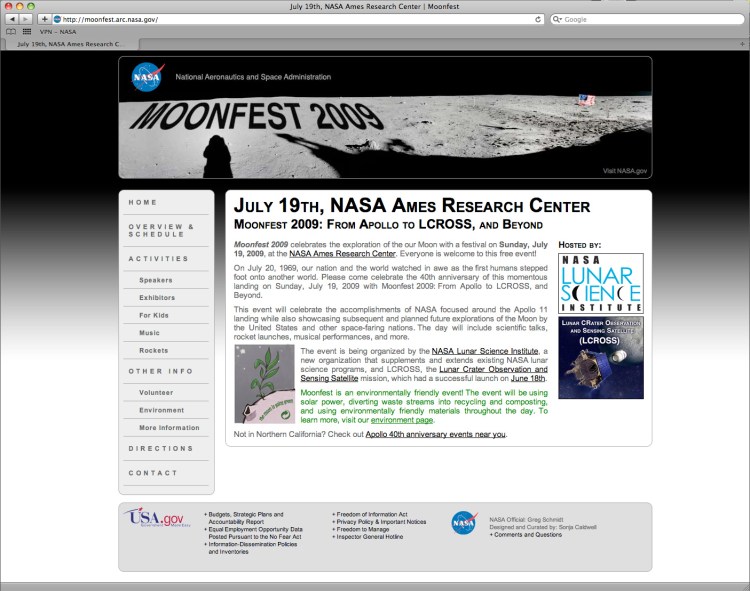Go to the Exhibitors page

coord(157,297)
